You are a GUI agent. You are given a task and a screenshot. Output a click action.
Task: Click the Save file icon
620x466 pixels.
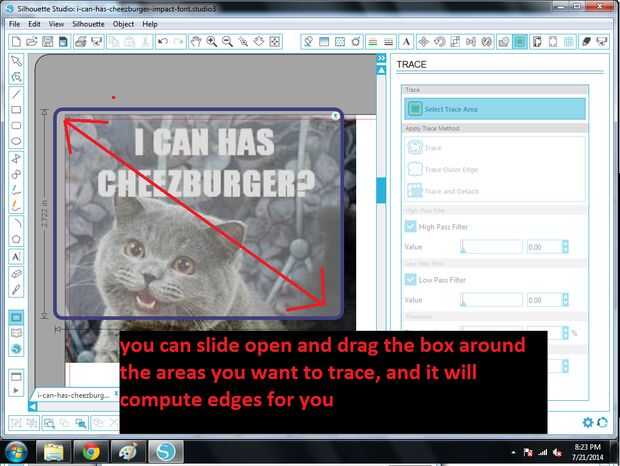click(47, 42)
